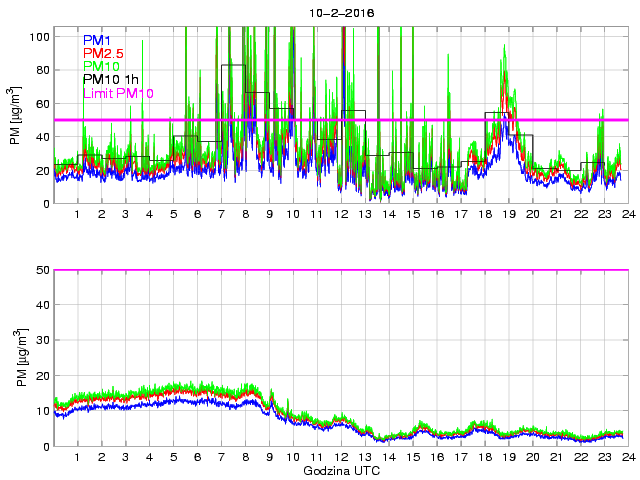Click hour 9 tick below the lower chart

(269, 458)
